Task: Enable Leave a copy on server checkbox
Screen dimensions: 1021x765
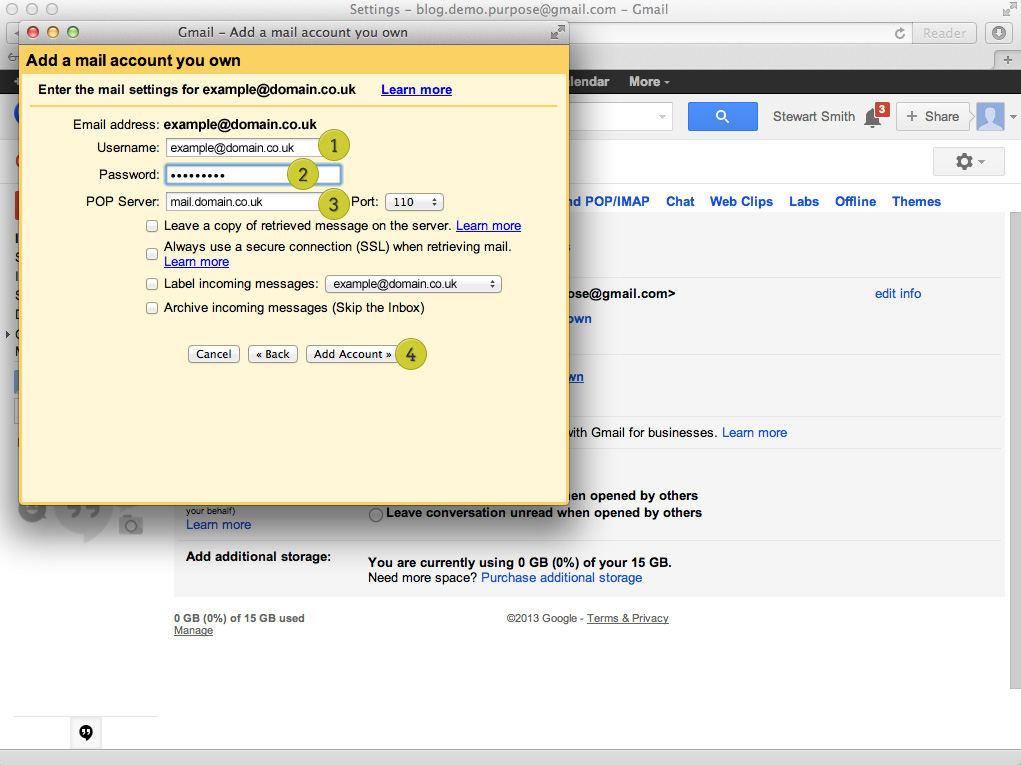Action: (152, 226)
